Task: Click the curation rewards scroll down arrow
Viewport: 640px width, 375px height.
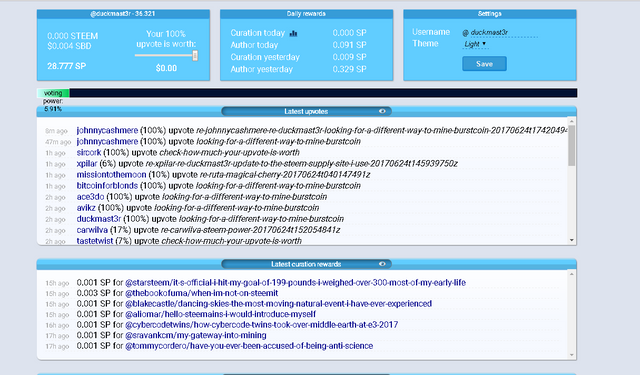Action: 571,355
